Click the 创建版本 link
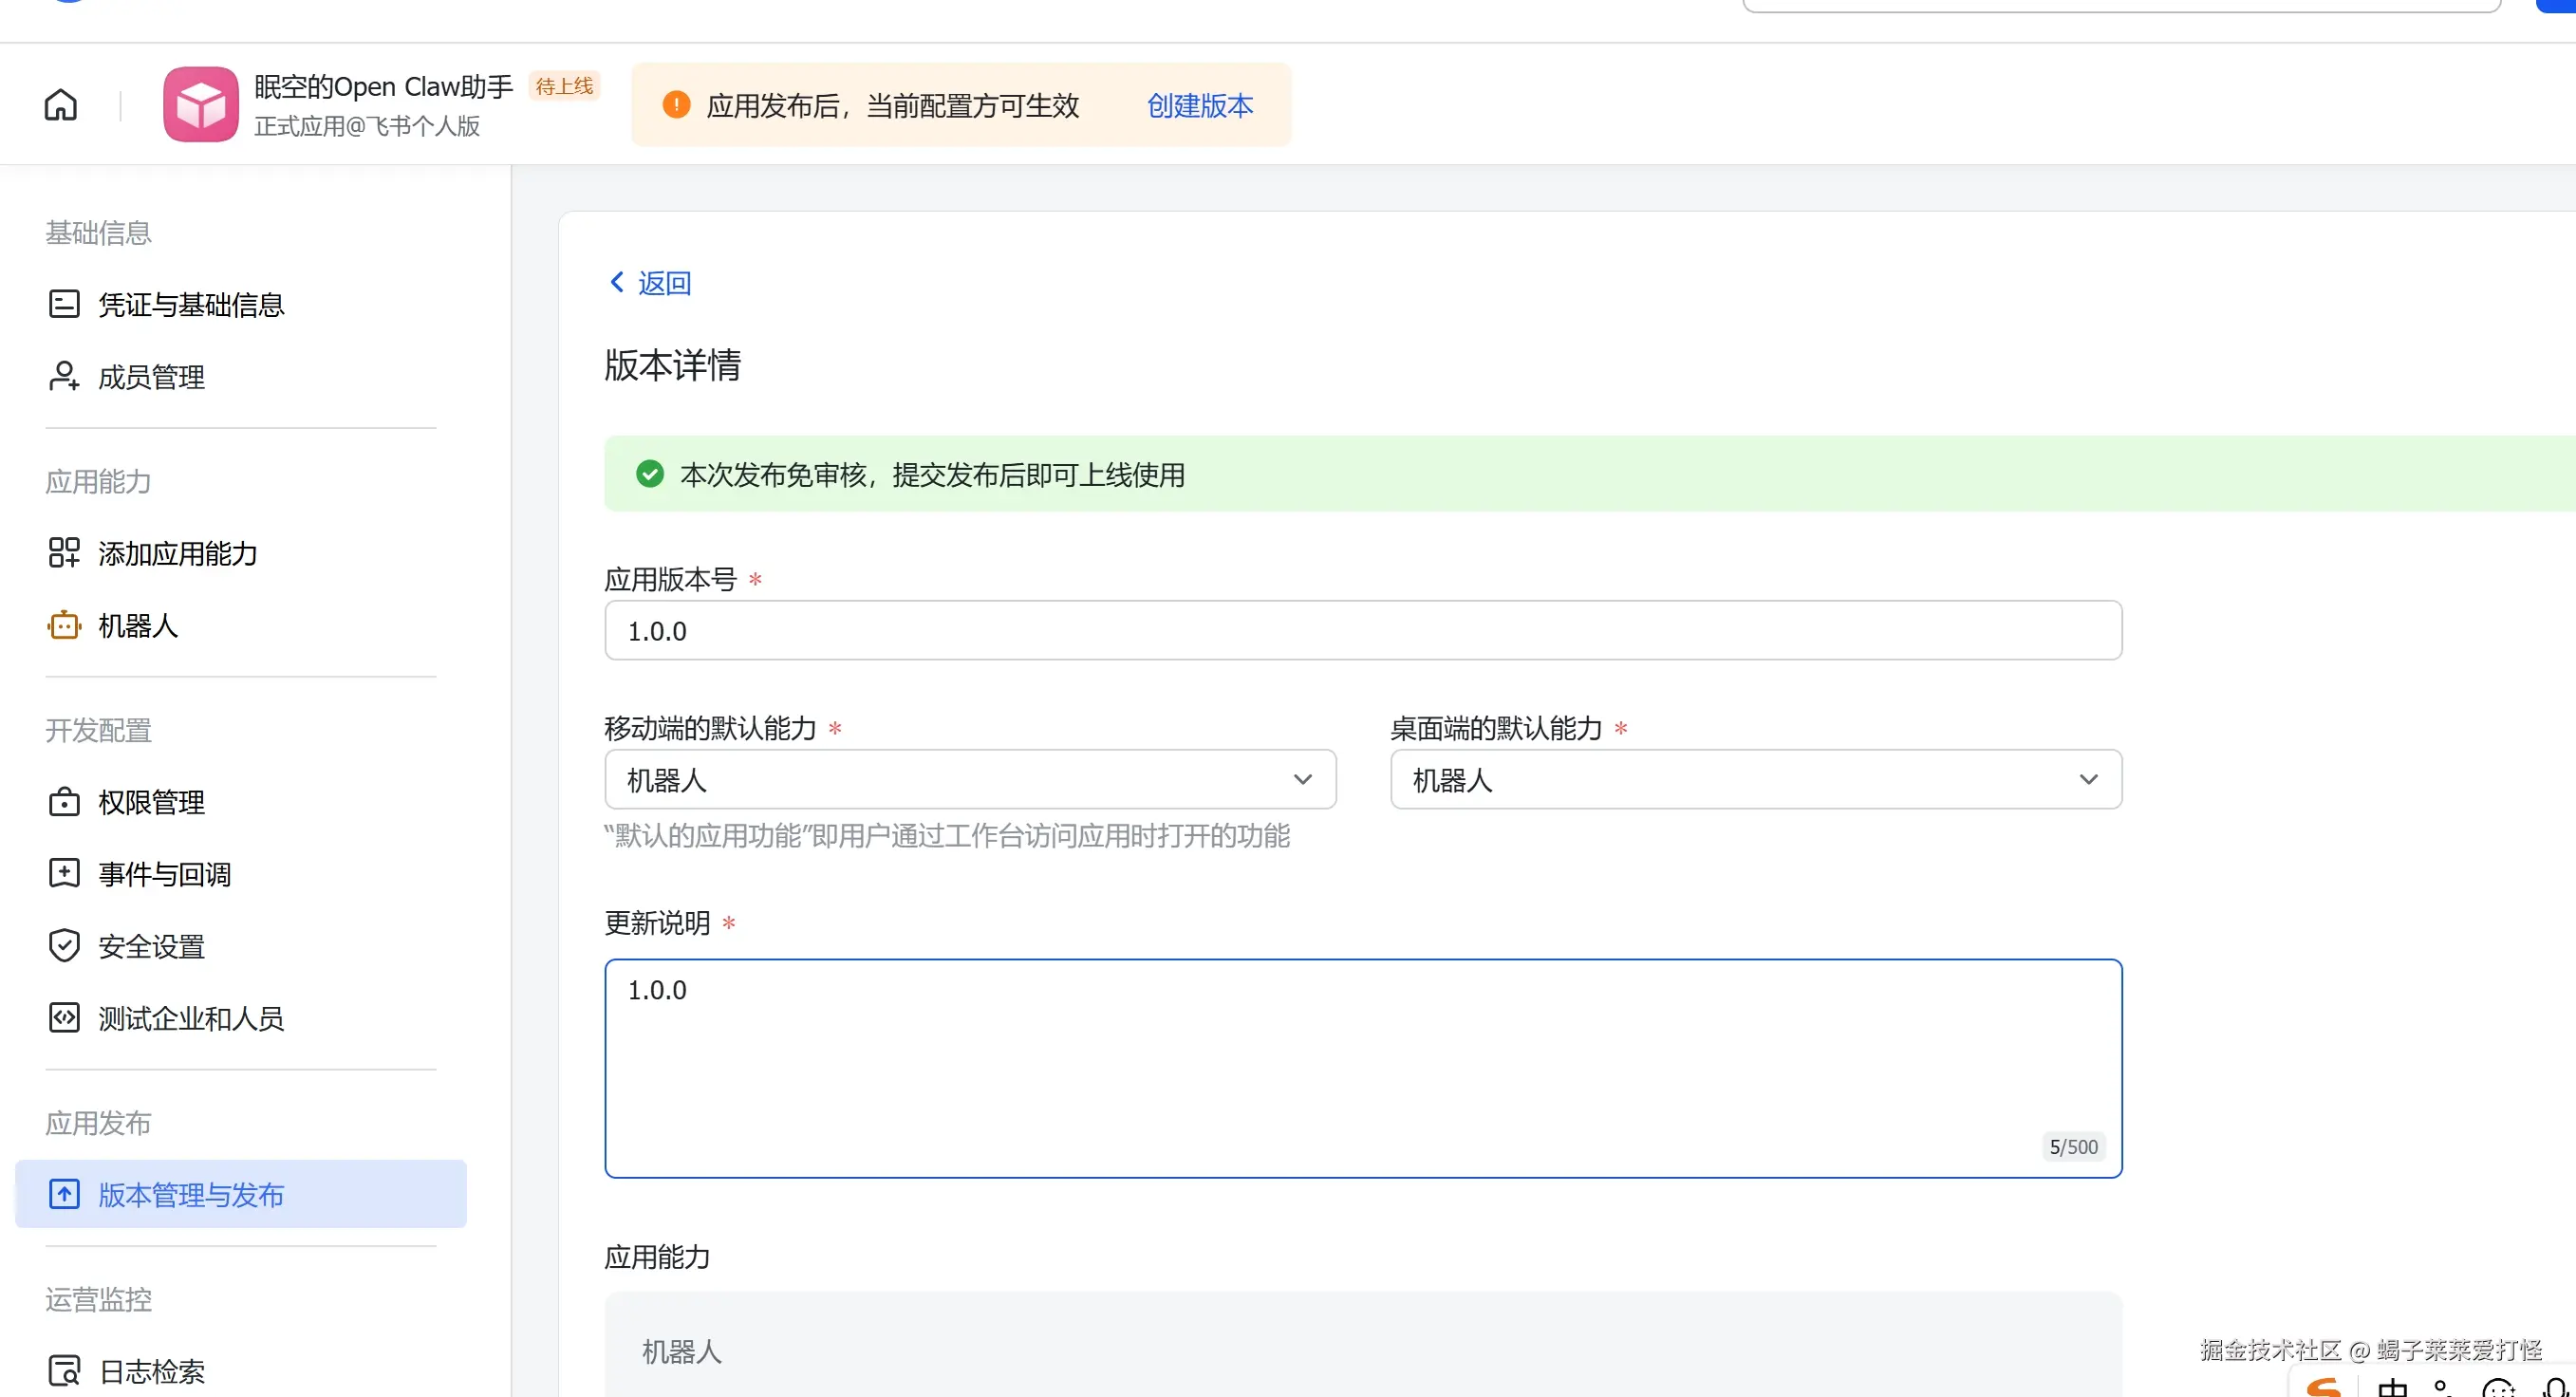The width and height of the screenshot is (2576, 1397). click(1199, 105)
